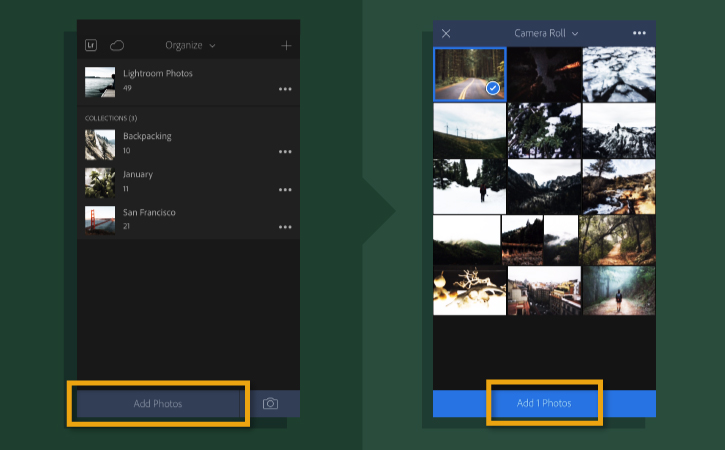Image resolution: width=725 pixels, height=450 pixels.
Task: Expand the Organize dropdown
Action: (190, 45)
